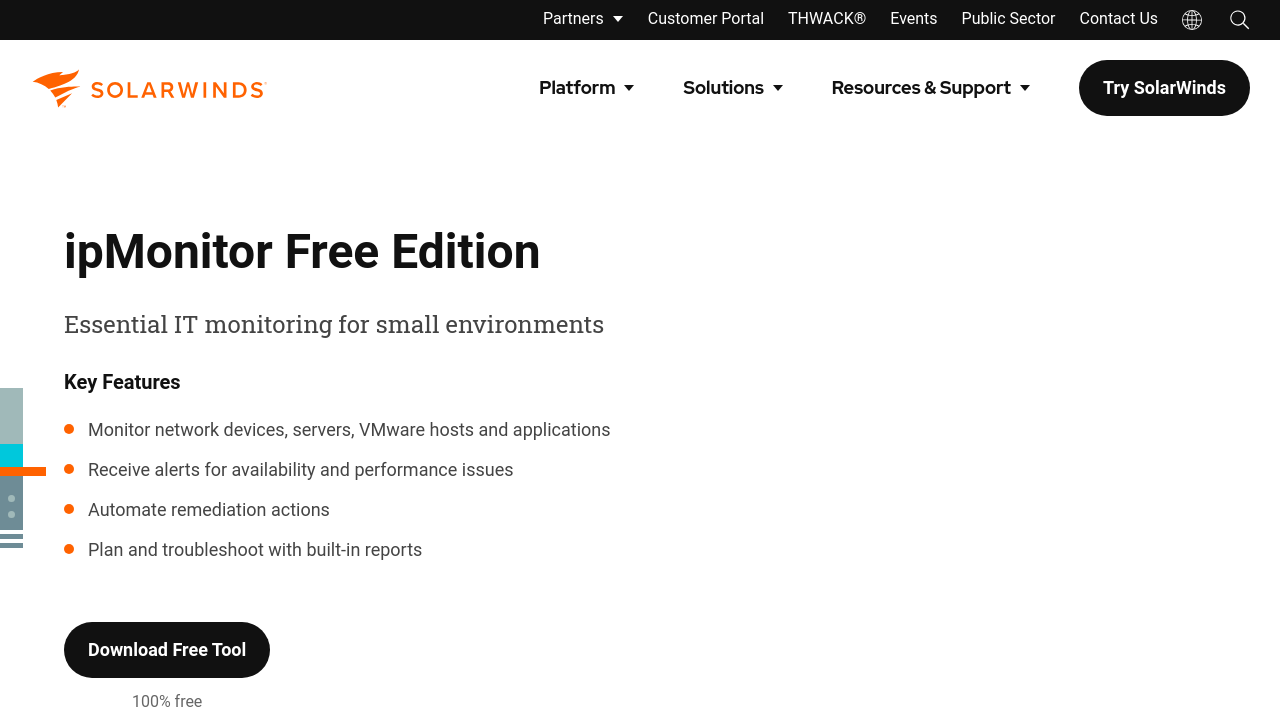The image size is (1280, 720).
Task: Open the search magnifier icon
Action: 1239,20
